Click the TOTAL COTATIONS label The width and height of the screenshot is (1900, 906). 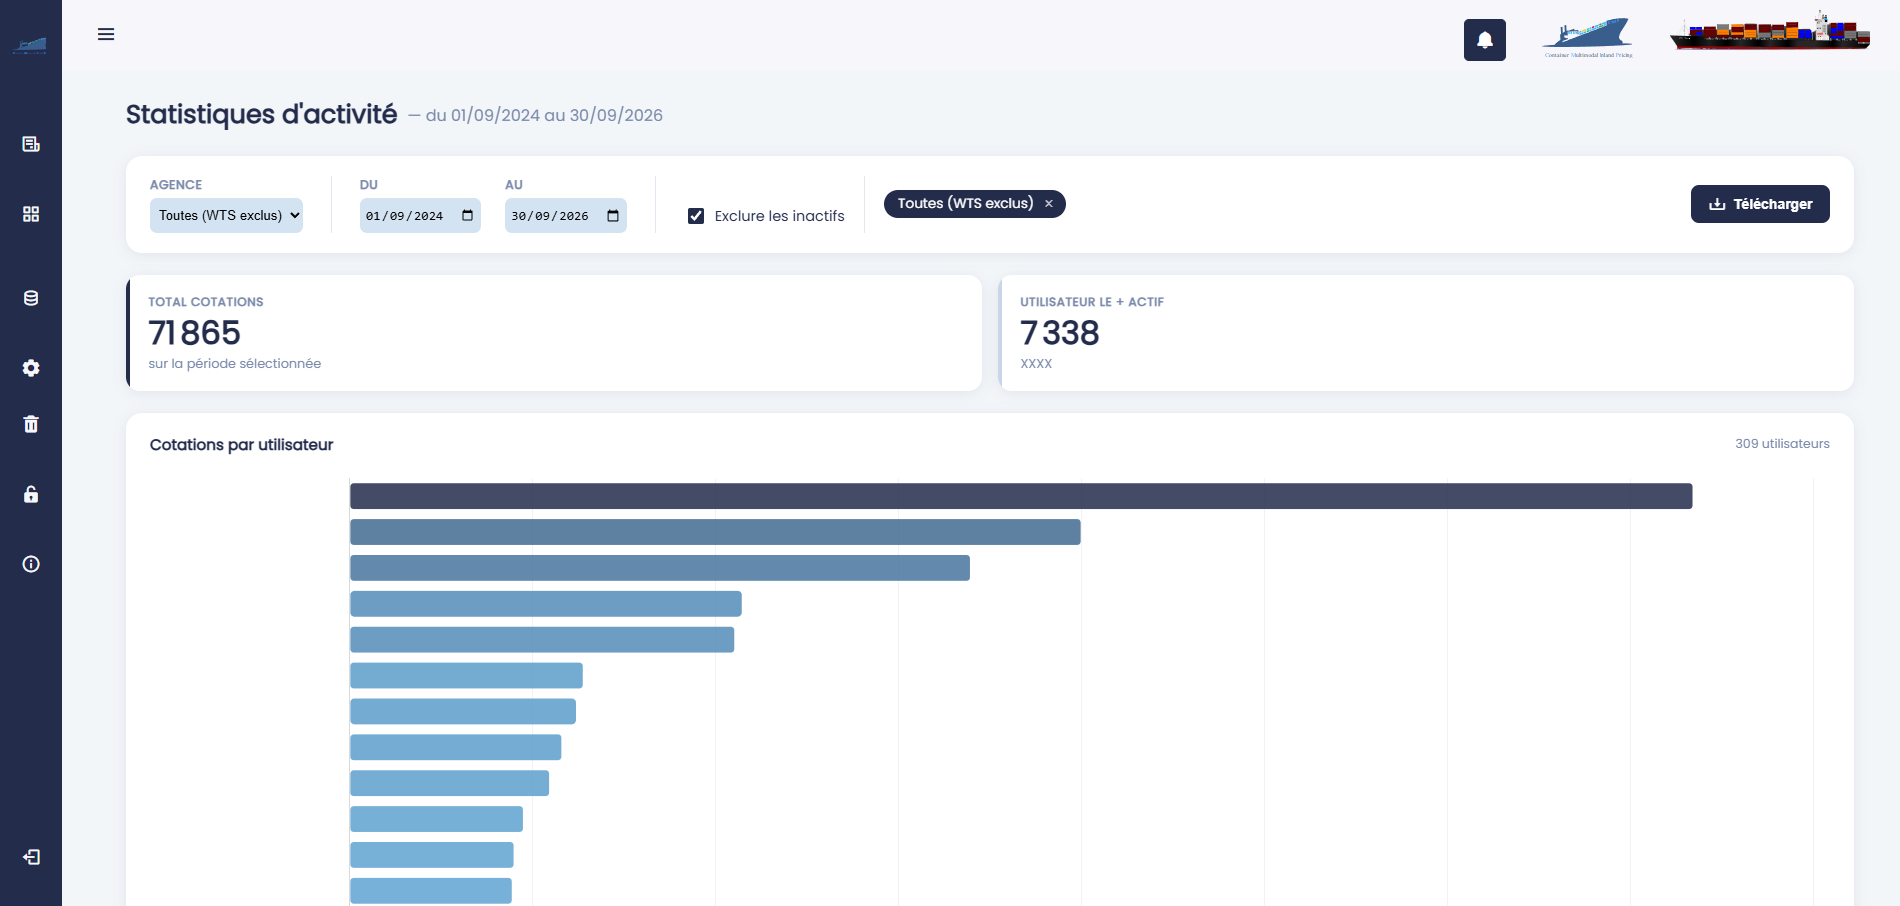coord(206,302)
